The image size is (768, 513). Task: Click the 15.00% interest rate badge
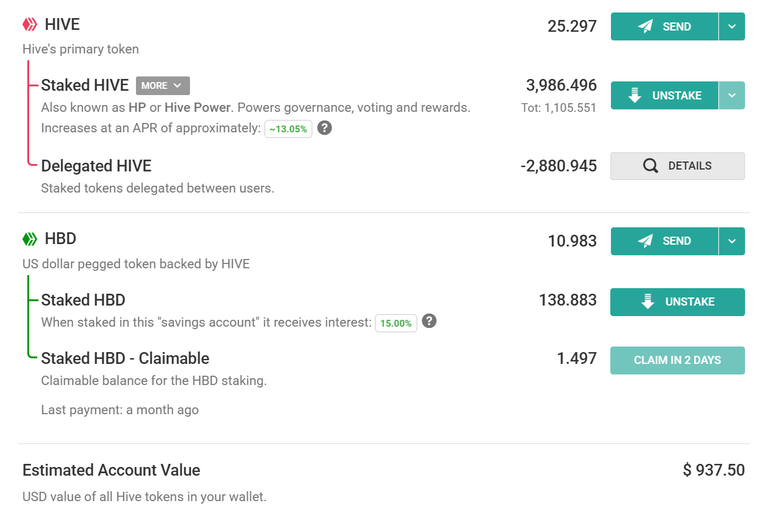(x=396, y=323)
